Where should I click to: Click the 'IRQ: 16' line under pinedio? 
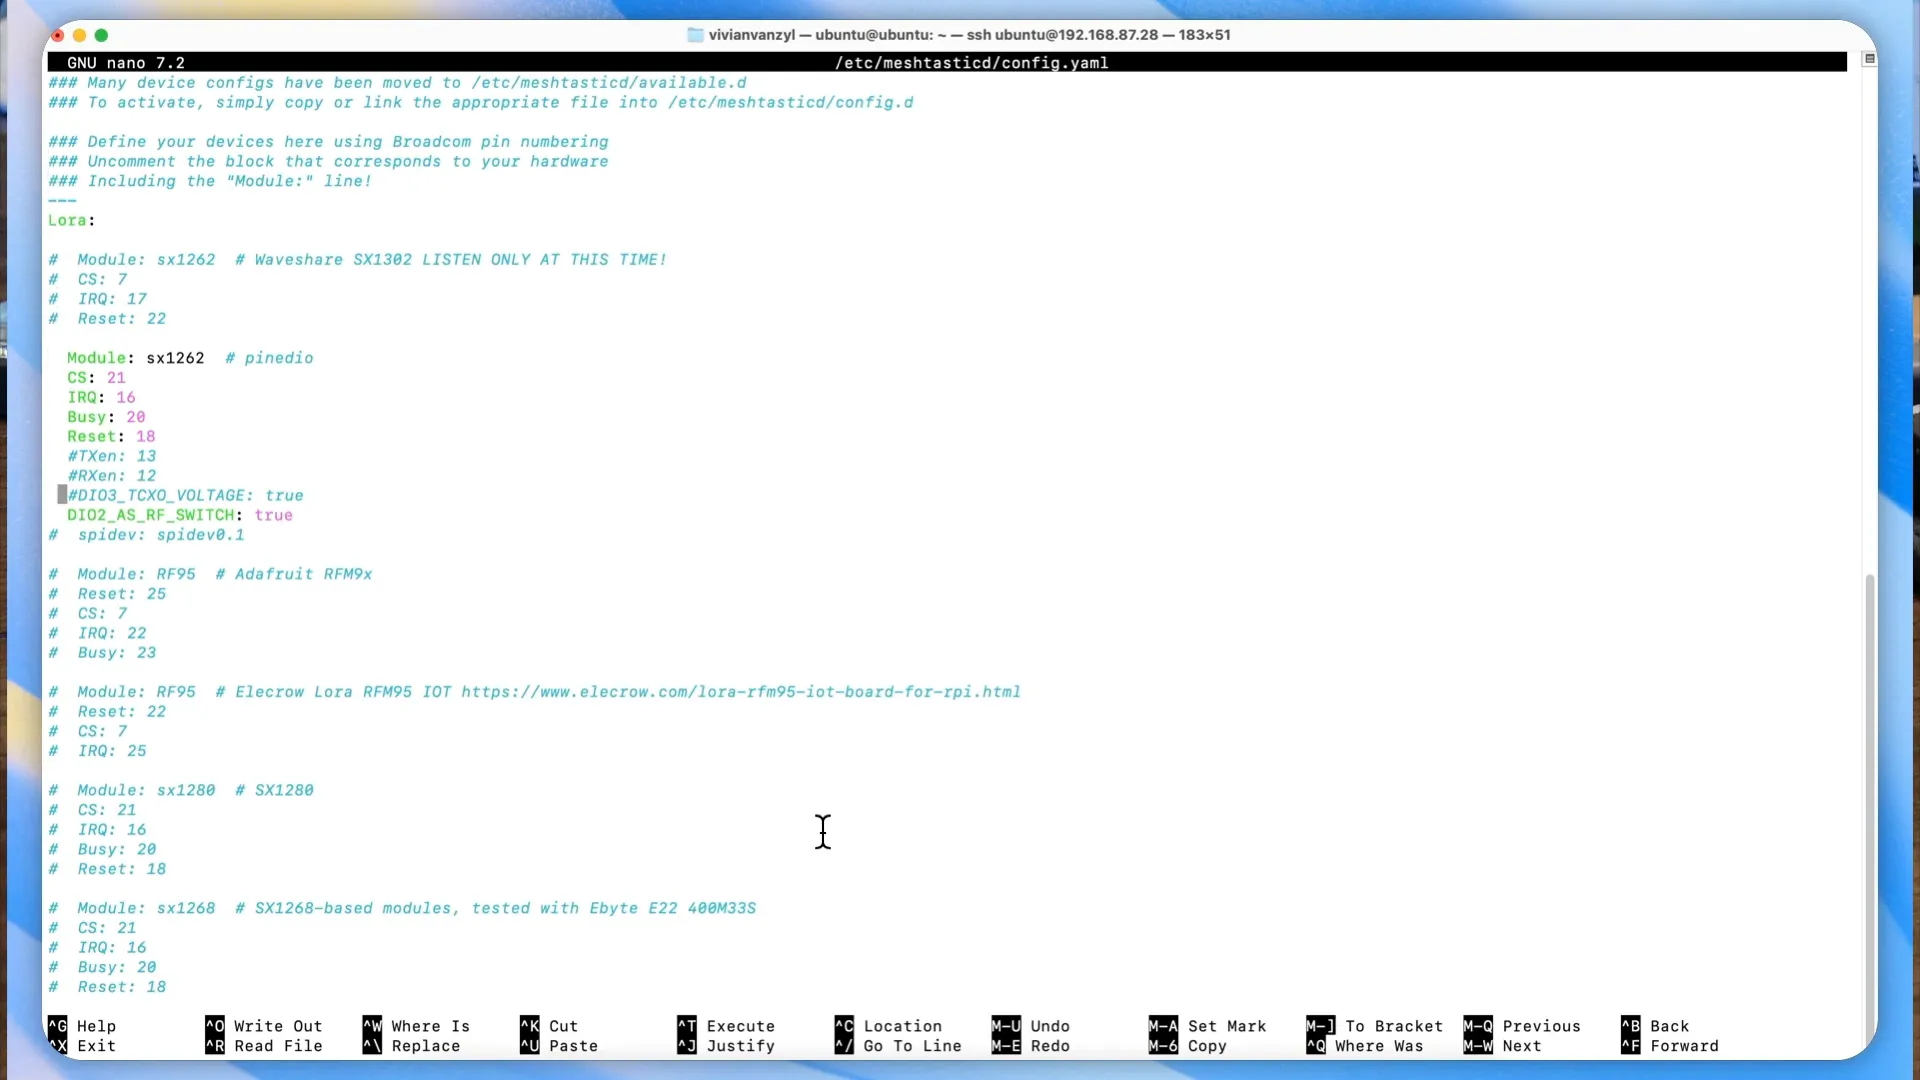point(101,397)
